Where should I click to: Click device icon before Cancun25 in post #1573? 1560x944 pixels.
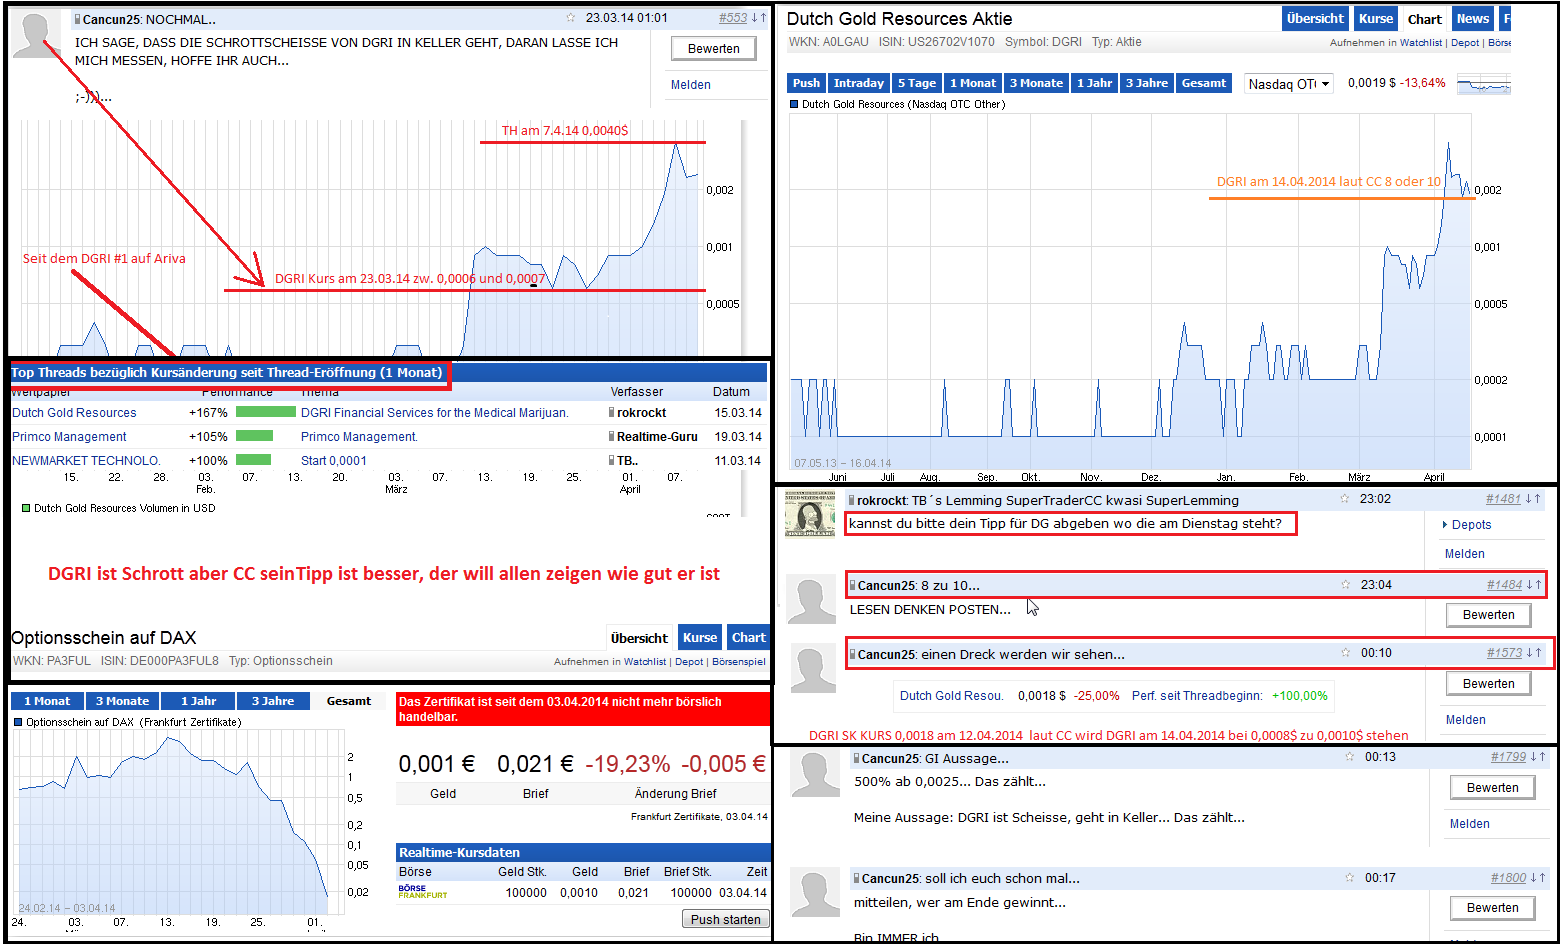click(853, 654)
